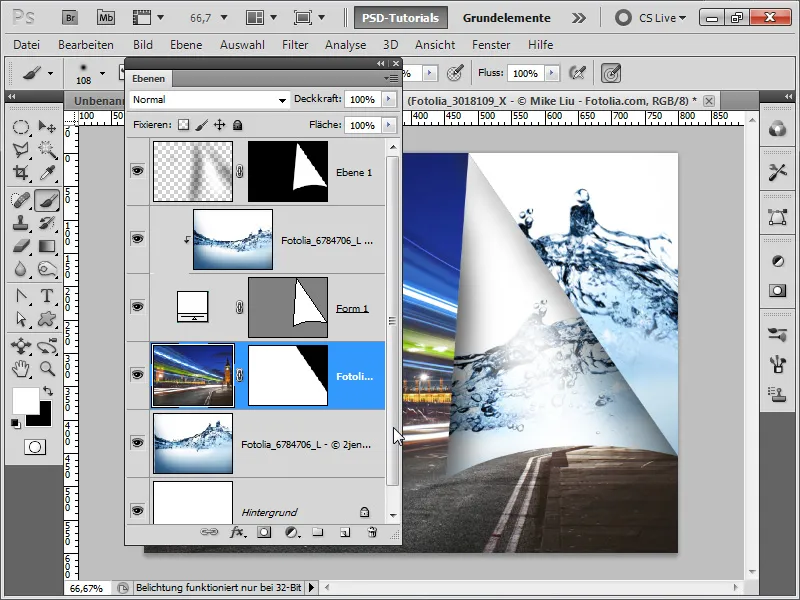Select the Custom Shape tool
Viewport: 800px width, 600px height.
47,319
